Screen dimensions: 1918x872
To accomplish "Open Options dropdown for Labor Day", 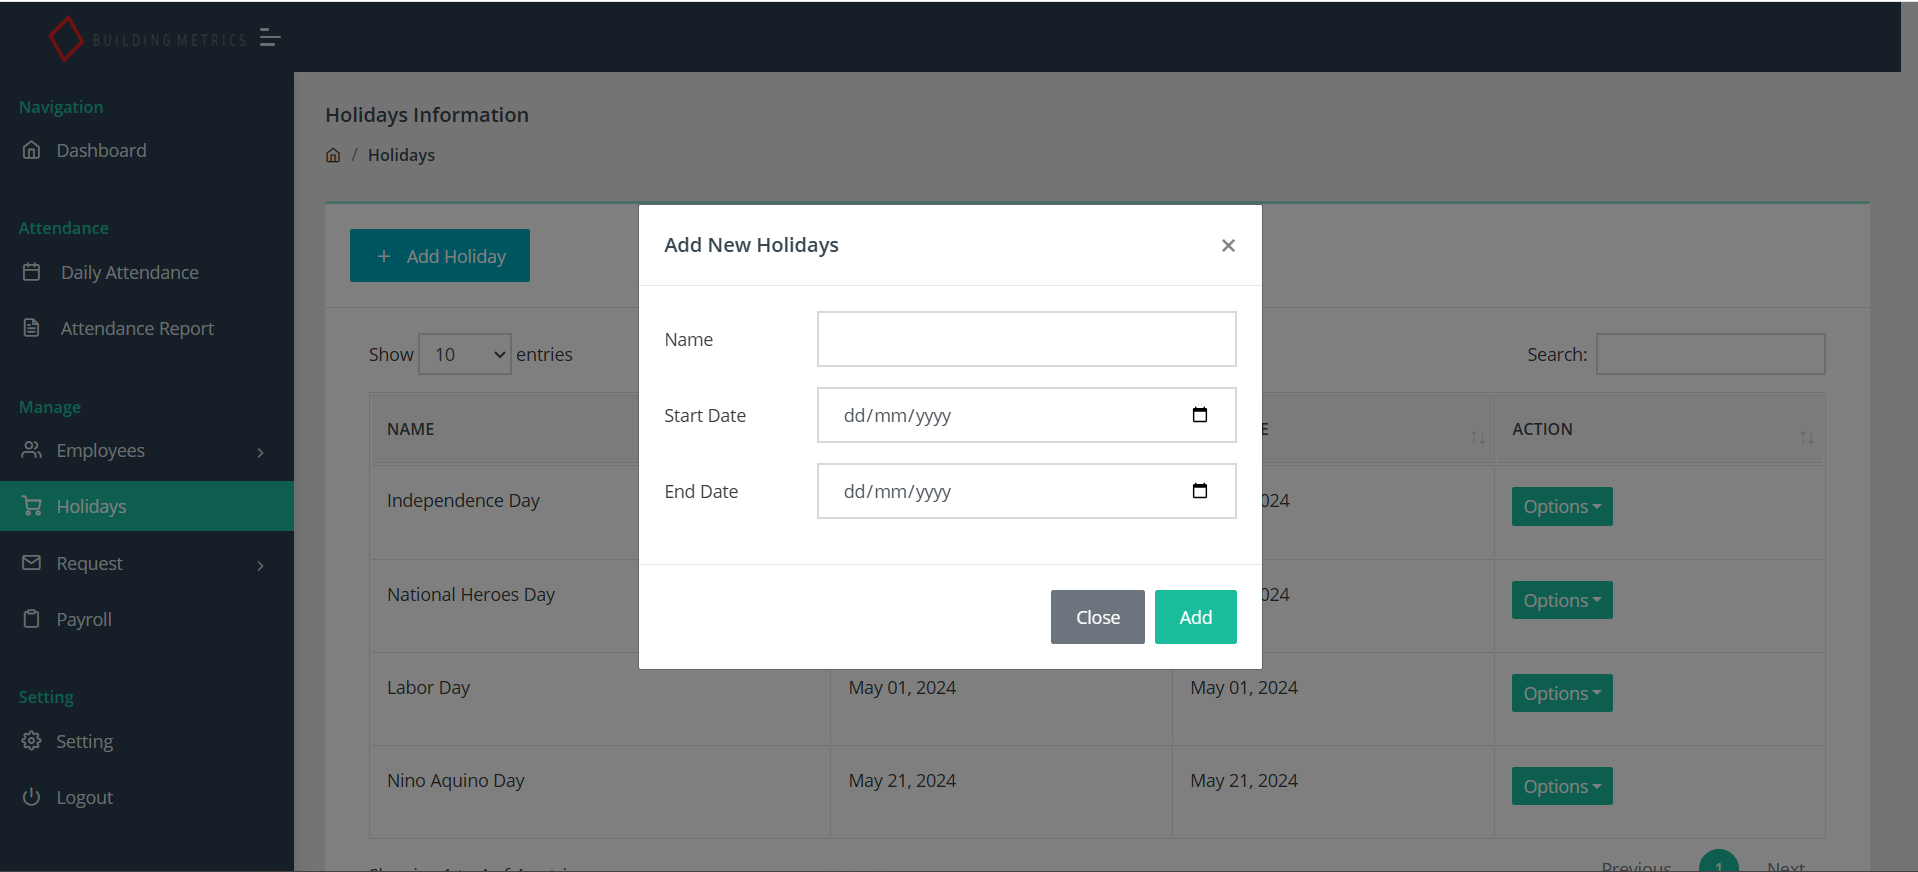I will (1561, 694).
